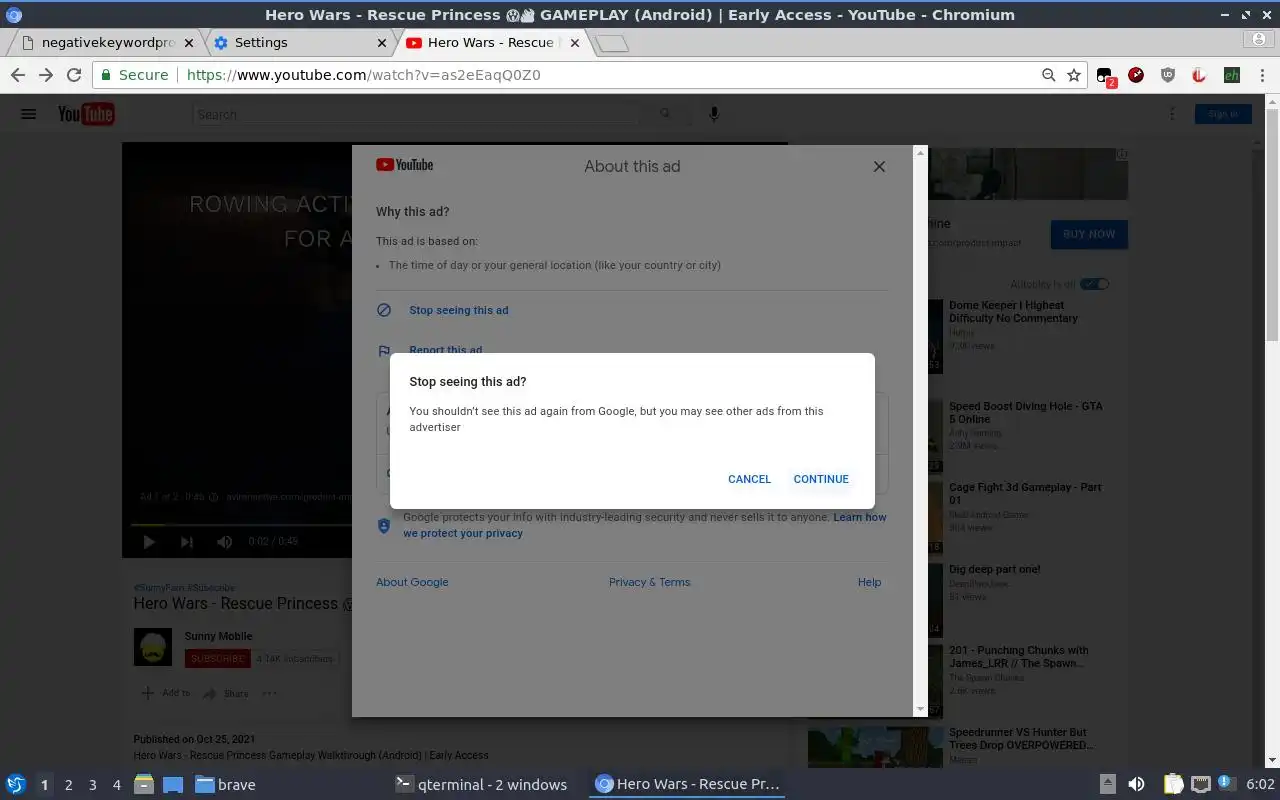Close the About this ad panel with the X
The height and width of the screenshot is (800, 1280).
coord(879,167)
